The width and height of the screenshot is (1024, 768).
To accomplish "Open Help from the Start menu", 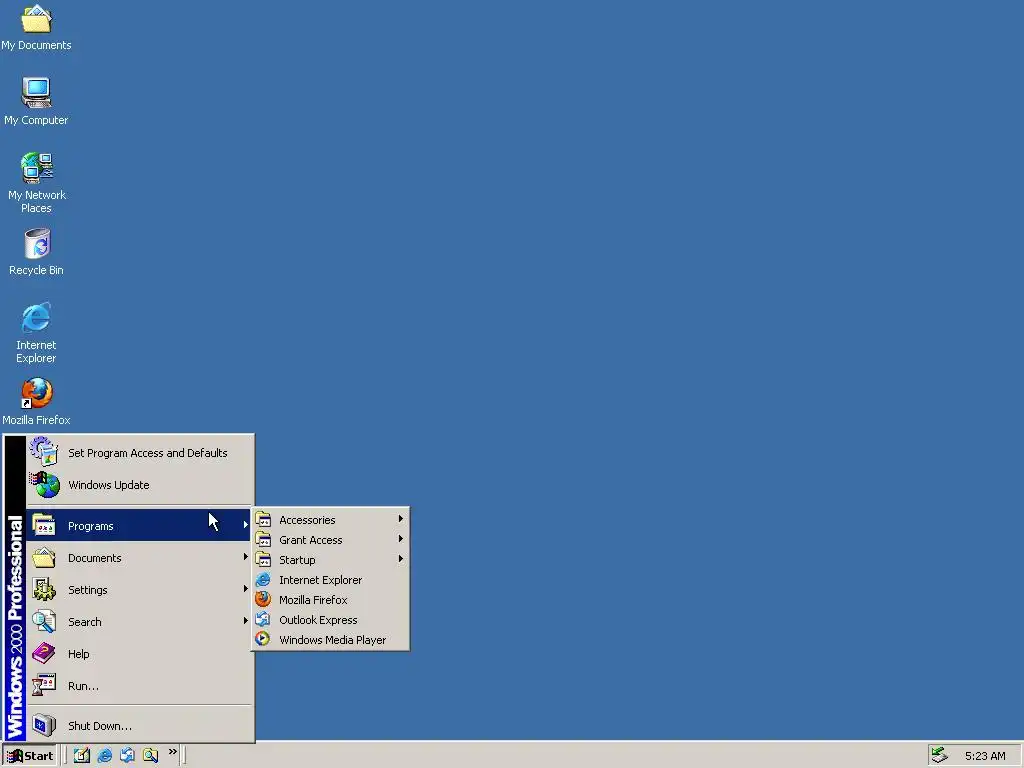I will 140,654.
